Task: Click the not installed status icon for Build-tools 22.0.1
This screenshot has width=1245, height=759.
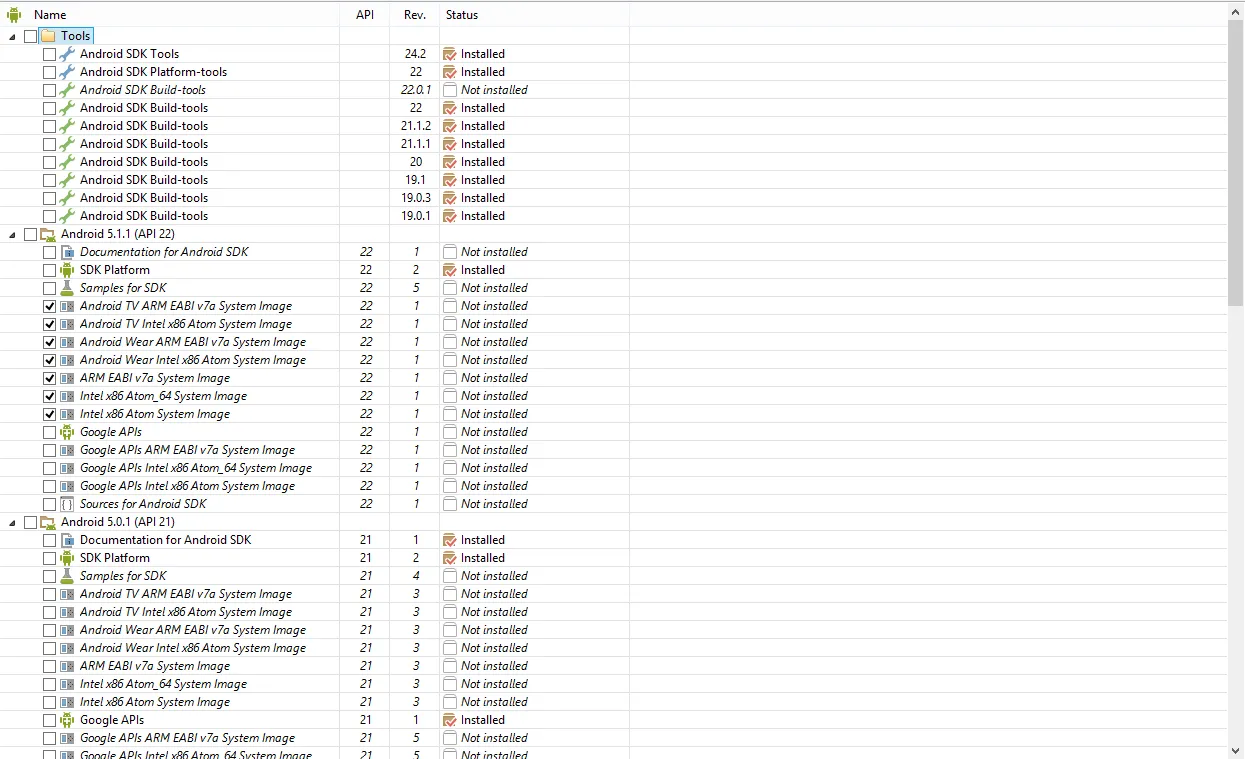Action: (450, 90)
